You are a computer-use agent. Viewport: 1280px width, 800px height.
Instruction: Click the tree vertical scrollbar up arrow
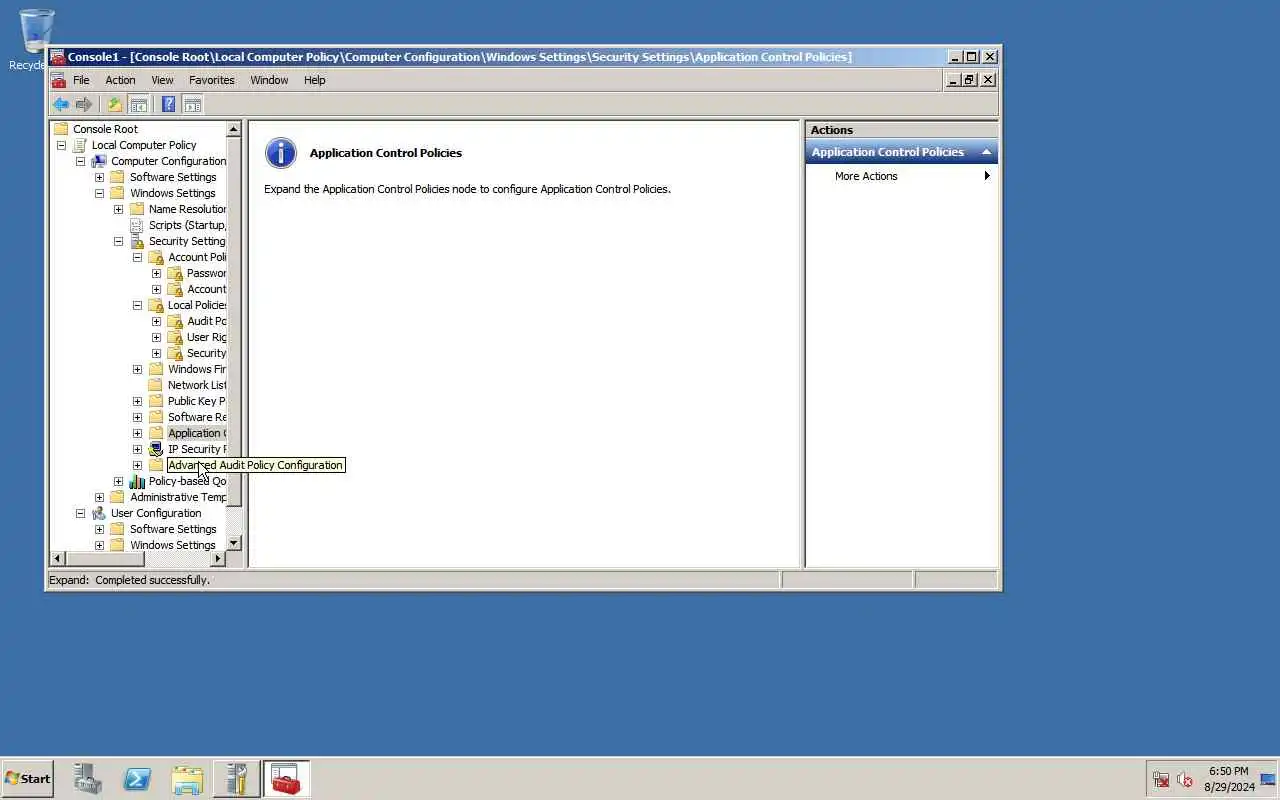point(234,129)
